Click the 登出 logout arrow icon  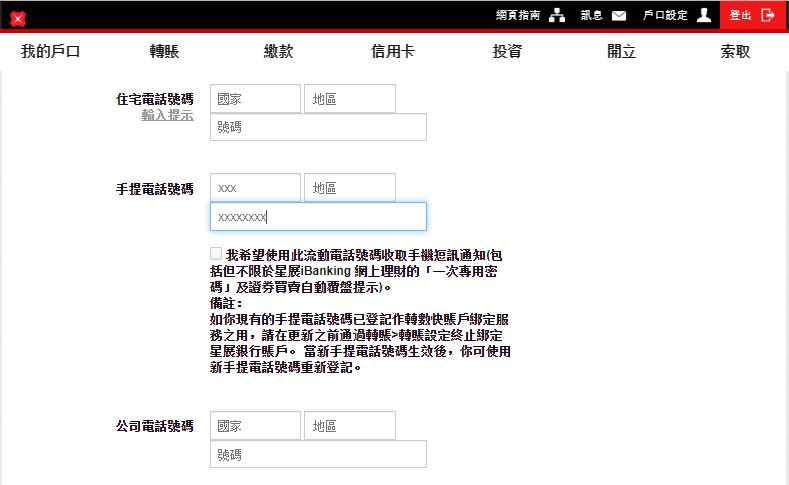tap(768, 15)
